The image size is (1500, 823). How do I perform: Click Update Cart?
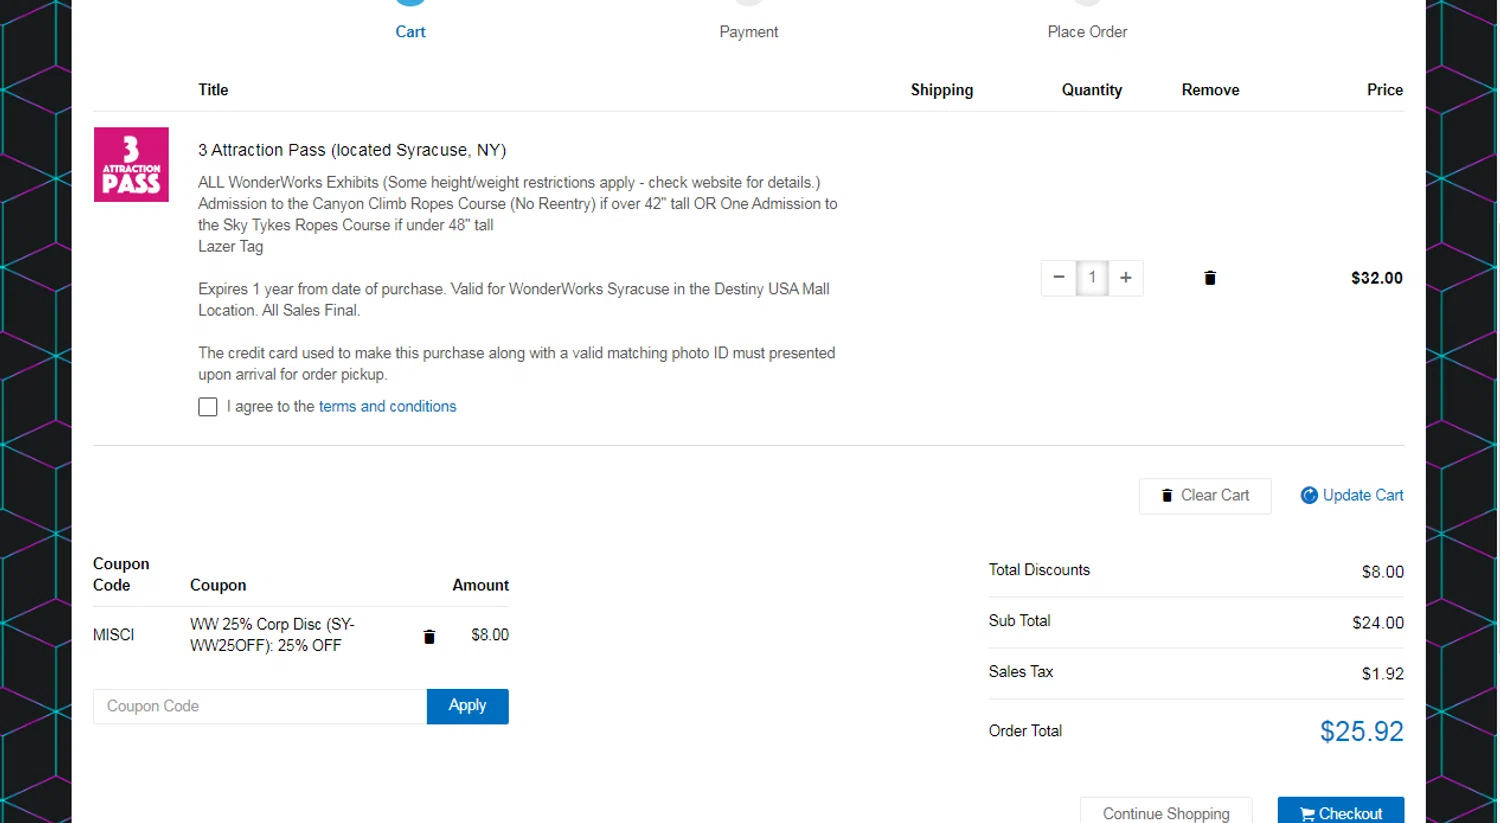[1352, 495]
